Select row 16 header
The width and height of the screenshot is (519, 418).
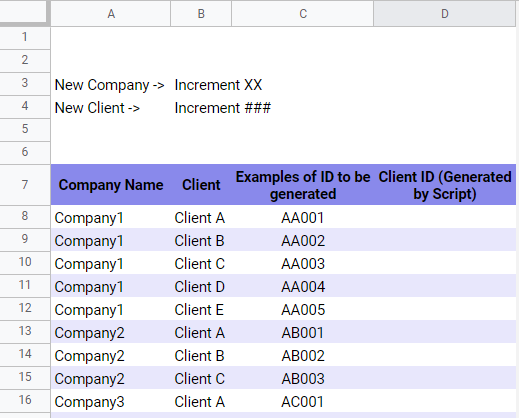(25, 400)
